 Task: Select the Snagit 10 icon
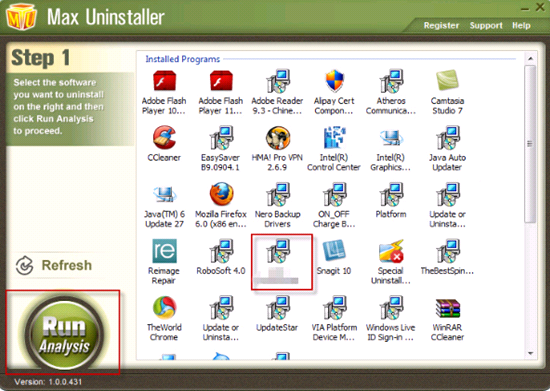click(334, 251)
